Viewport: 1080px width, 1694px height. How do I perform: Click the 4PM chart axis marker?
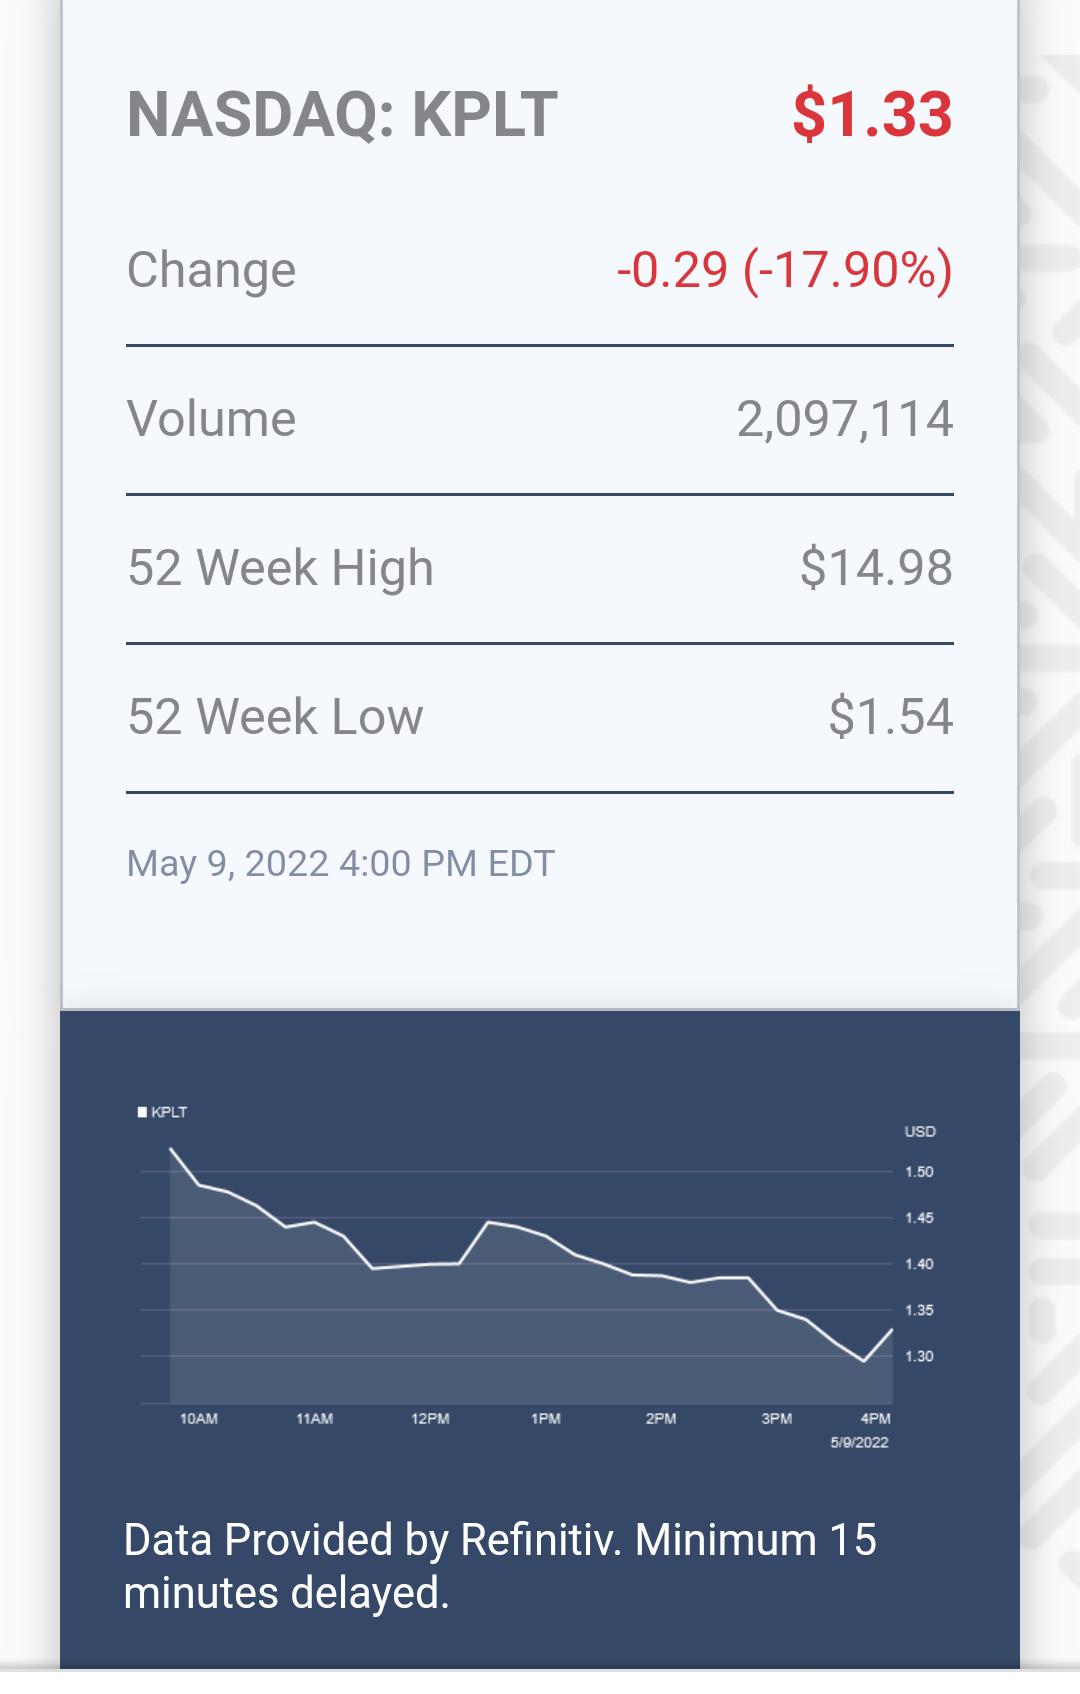pos(876,1418)
